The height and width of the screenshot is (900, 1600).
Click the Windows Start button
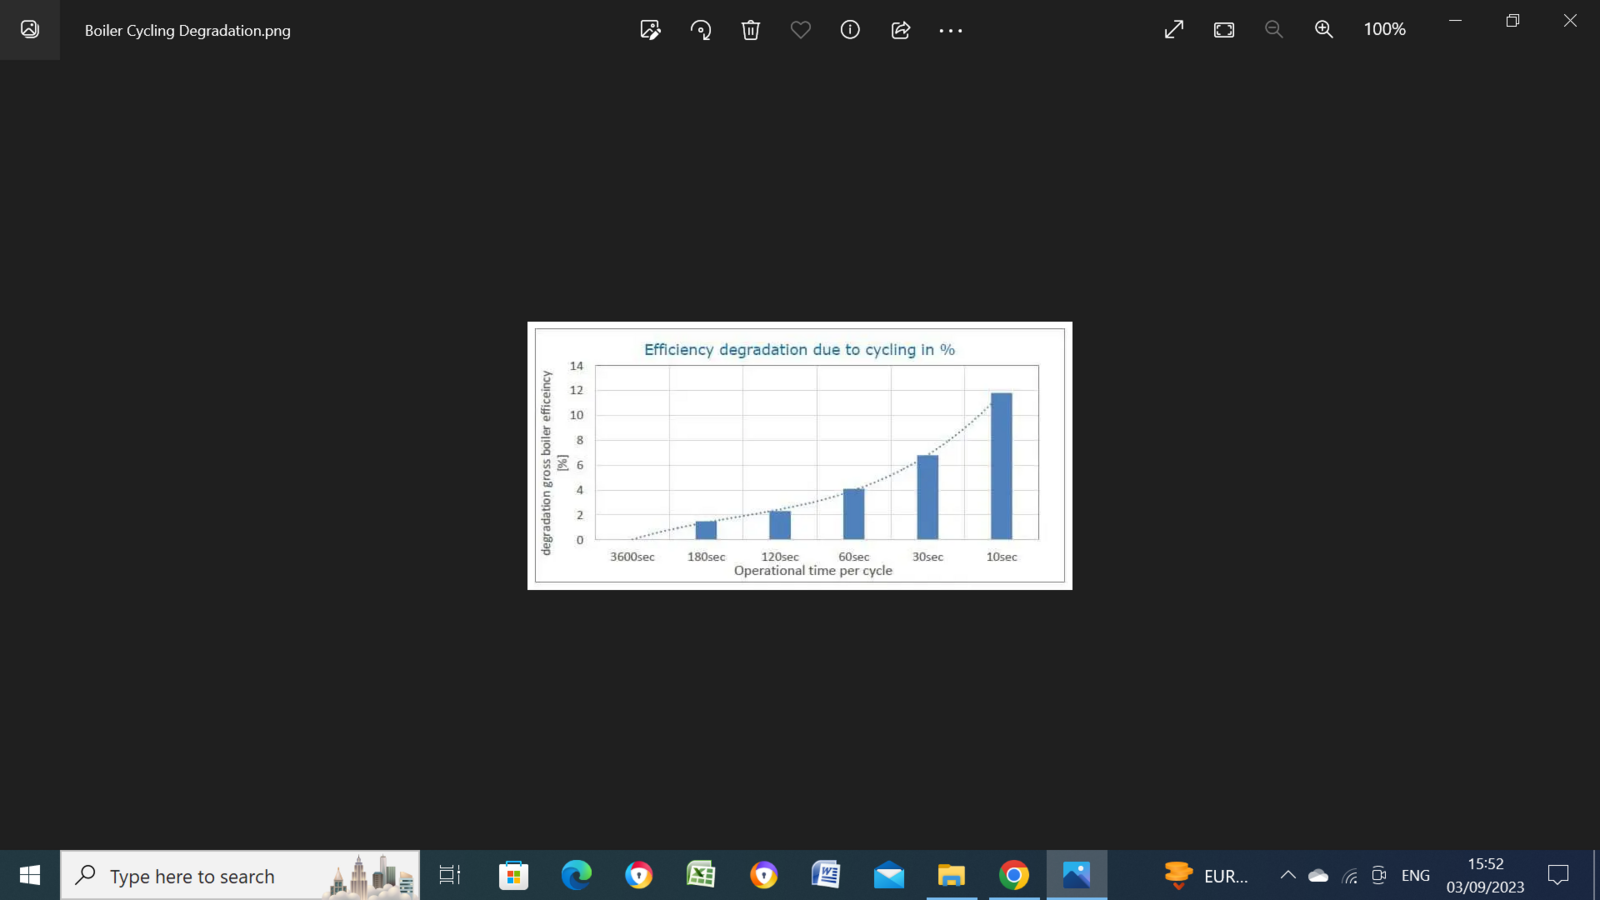pyautogui.click(x=30, y=876)
